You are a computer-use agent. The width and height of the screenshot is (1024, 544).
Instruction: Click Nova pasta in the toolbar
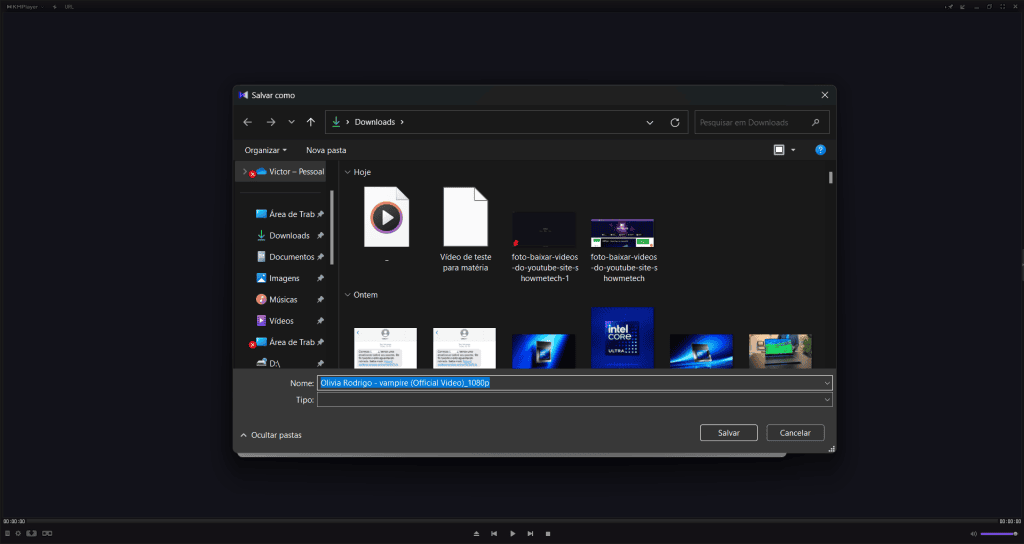[326, 150]
